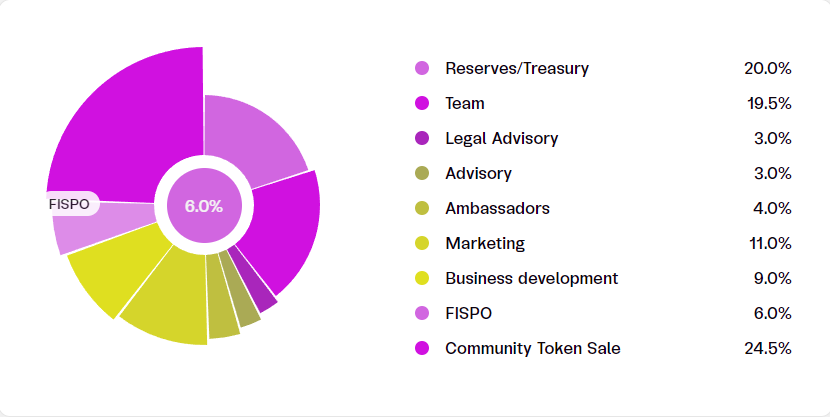830x417 pixels.
Task: Select the Team legend label
Action: (x=465, y=104)
